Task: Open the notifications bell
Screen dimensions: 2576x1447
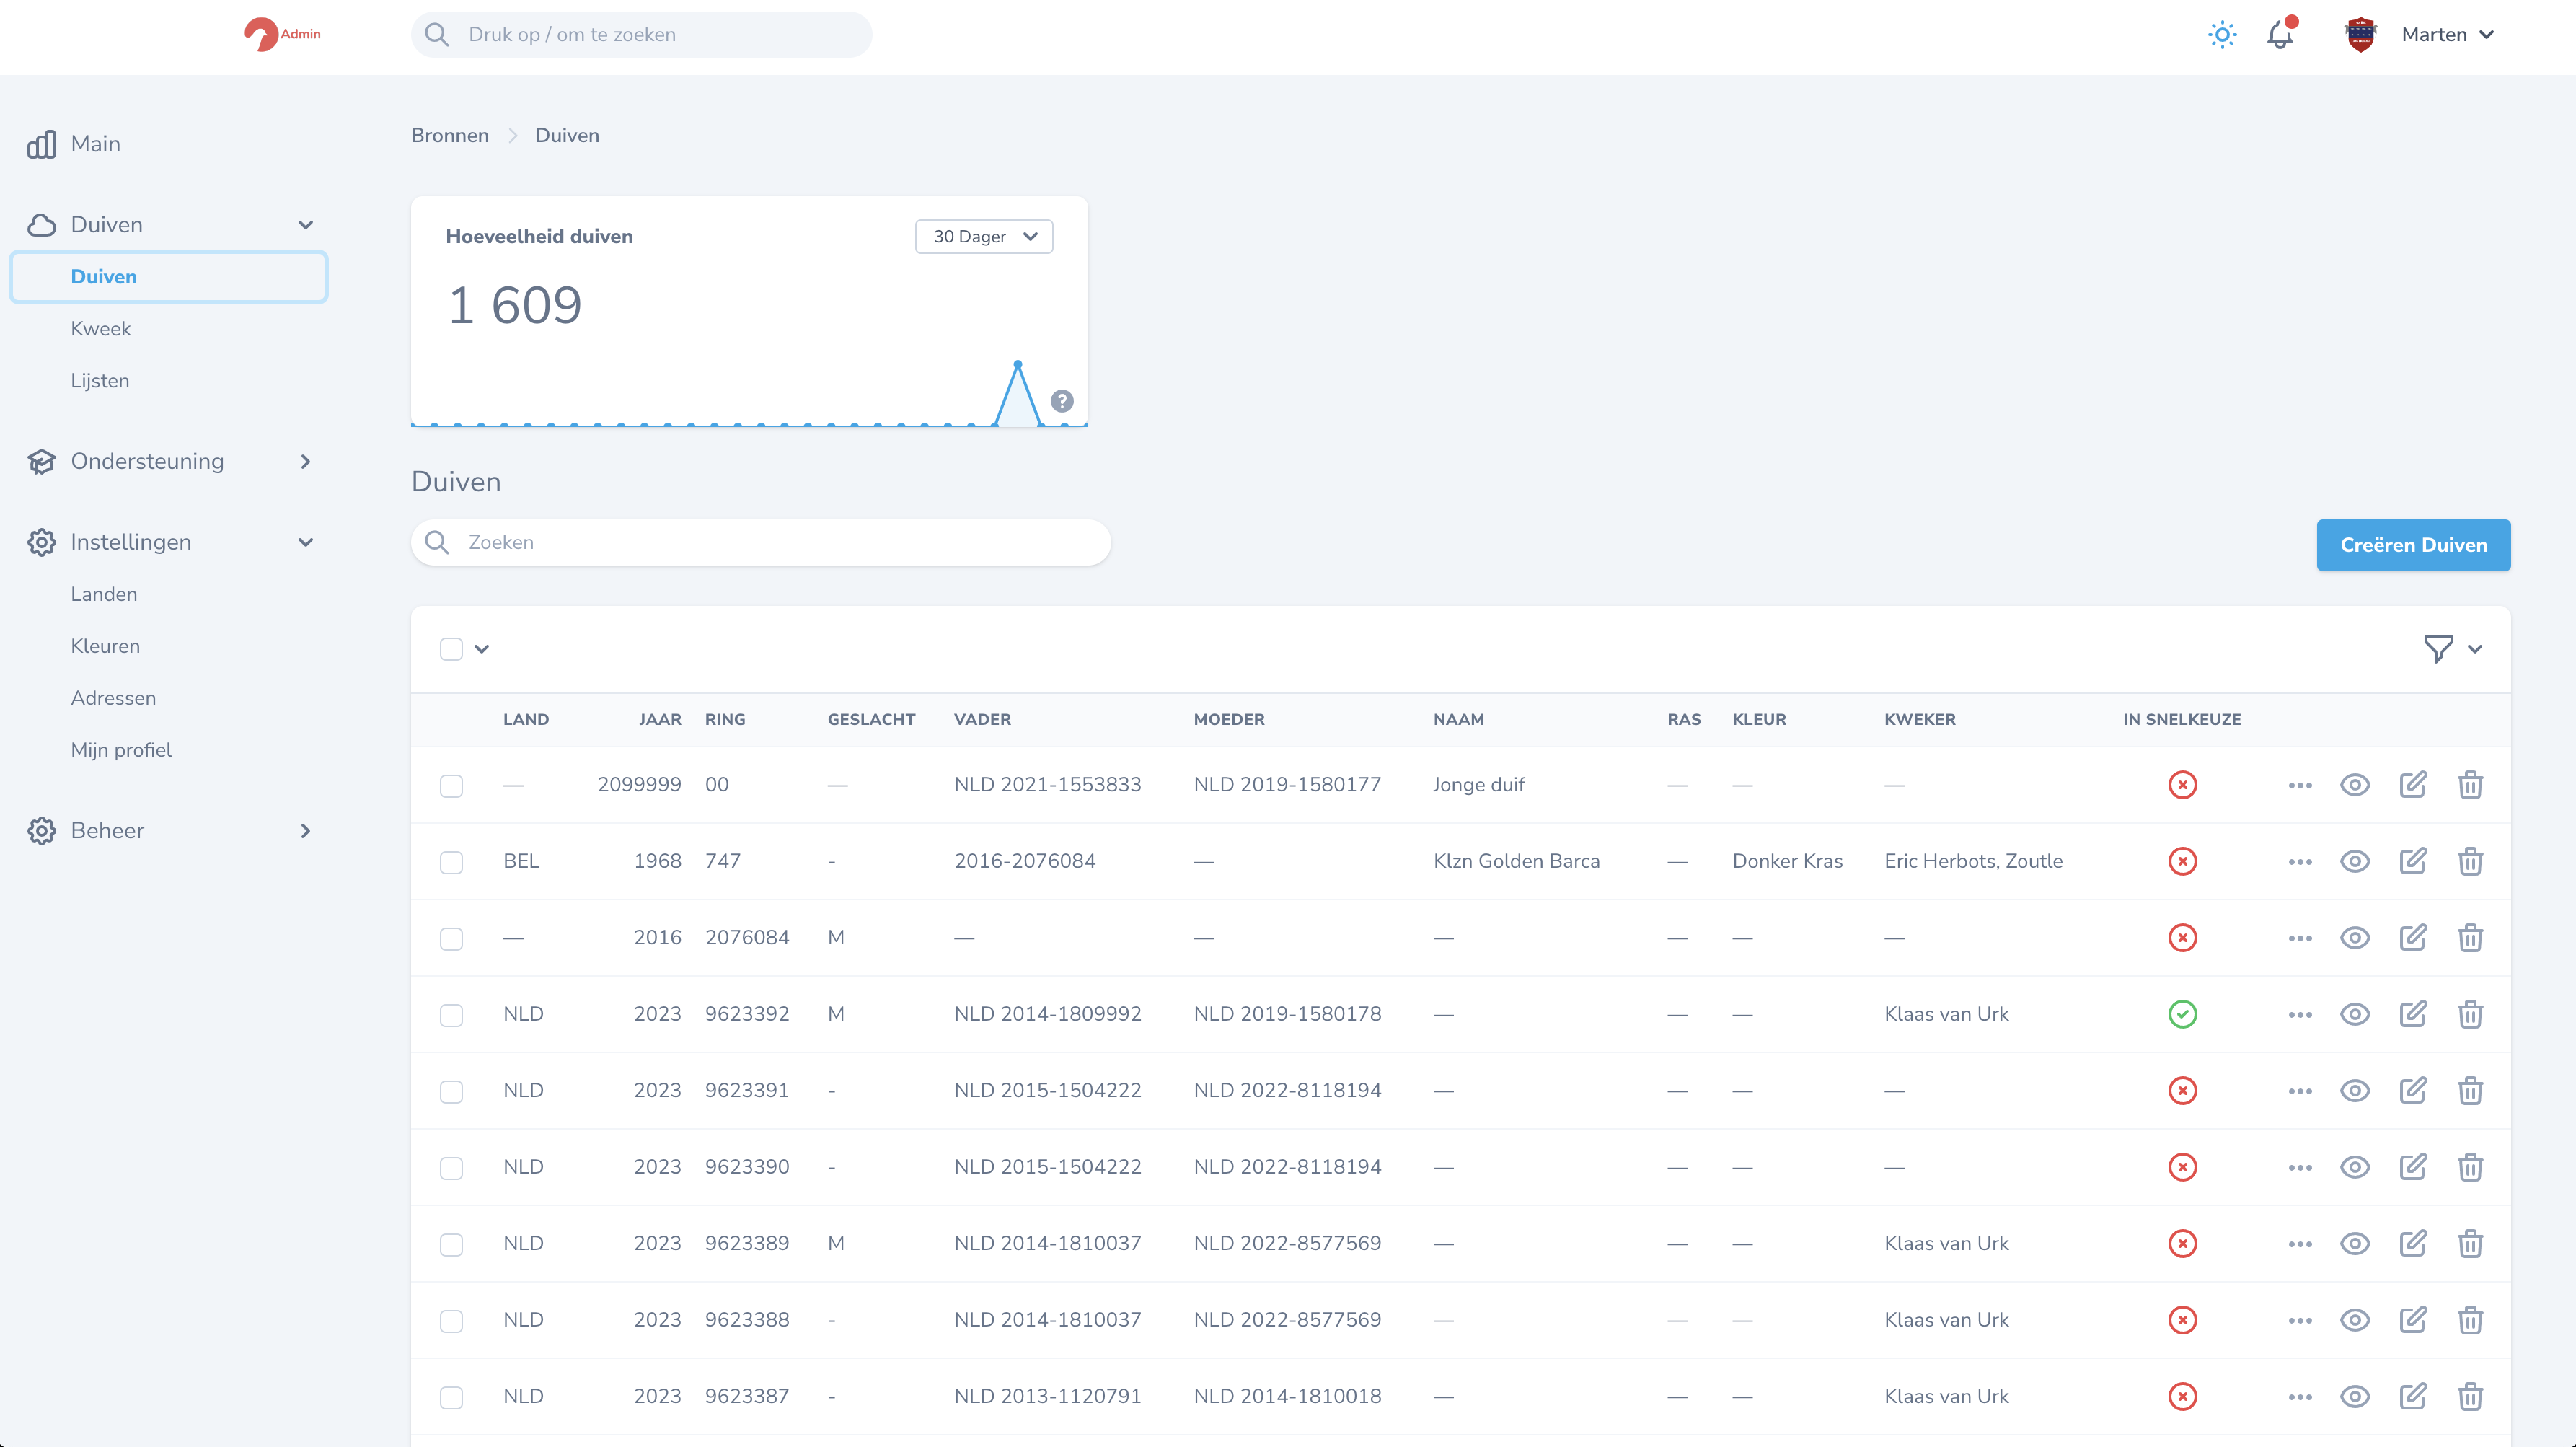Action: click(x=2280, y=35)
